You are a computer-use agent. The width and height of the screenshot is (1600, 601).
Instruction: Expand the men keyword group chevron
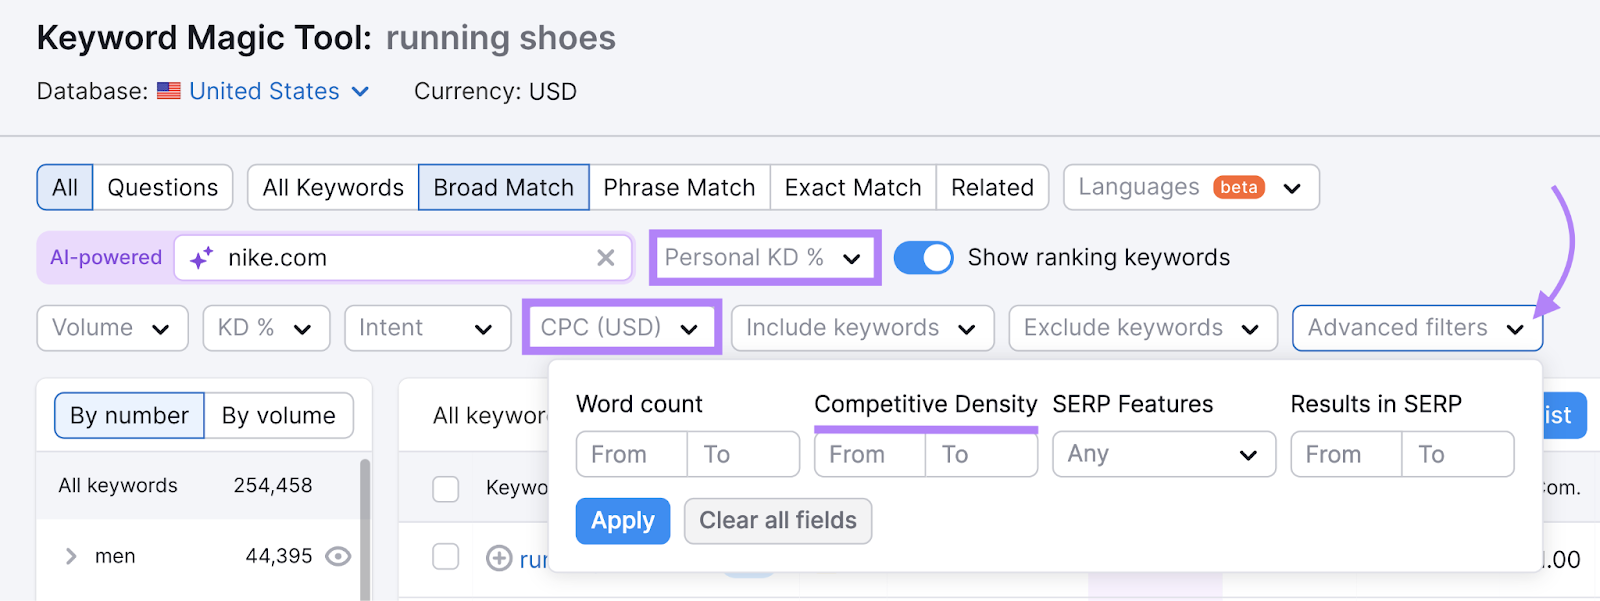coord(71,556)
